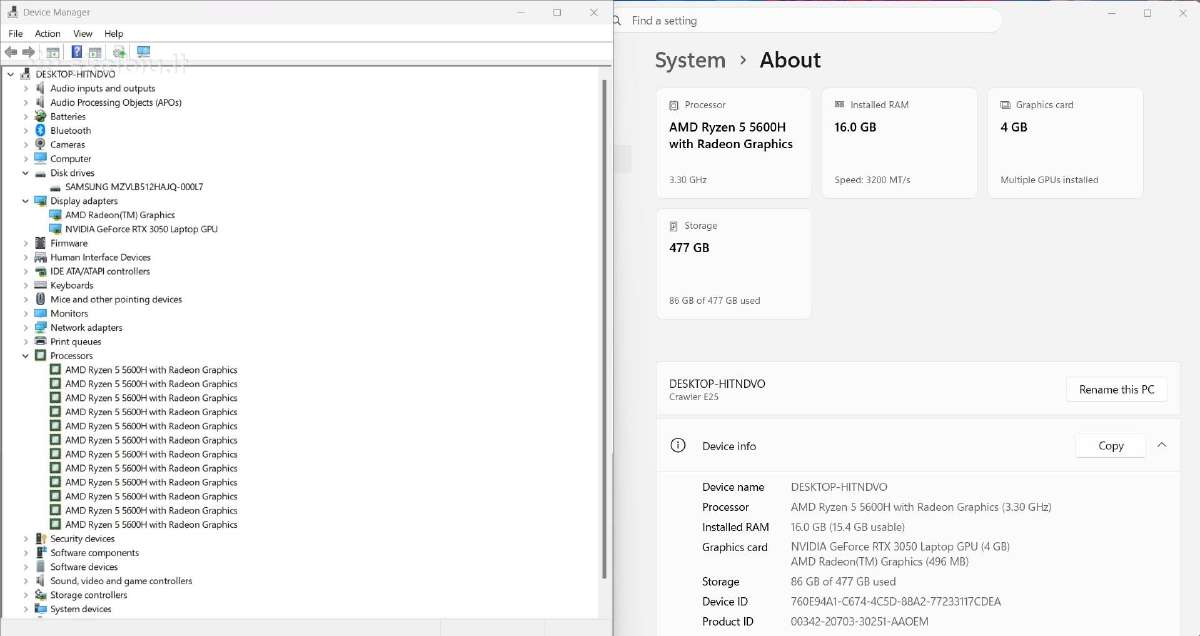Click the Sound, video and game controllers icon
The height and width of the screenshot is (636, 1200).
tap(41, 581)
